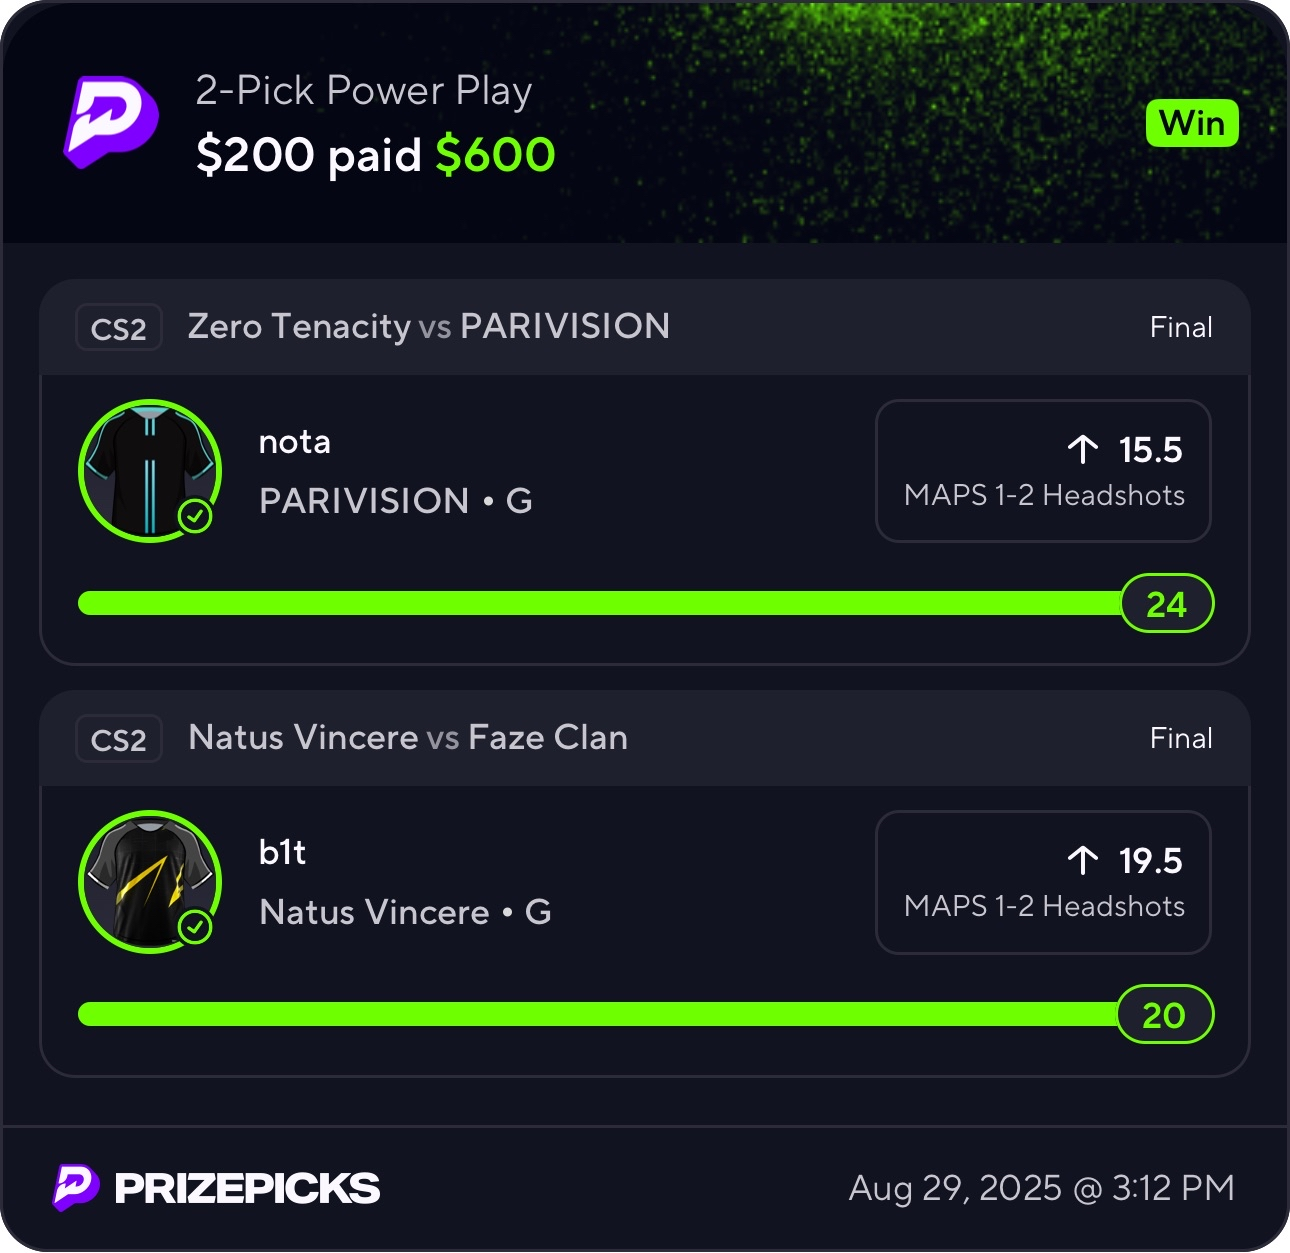Click b1t's 19.5 MAPS 1-2 Headshots box
This screenshot has height=1253, width=1290.
pyautogui.click(x=1043, y=882)
